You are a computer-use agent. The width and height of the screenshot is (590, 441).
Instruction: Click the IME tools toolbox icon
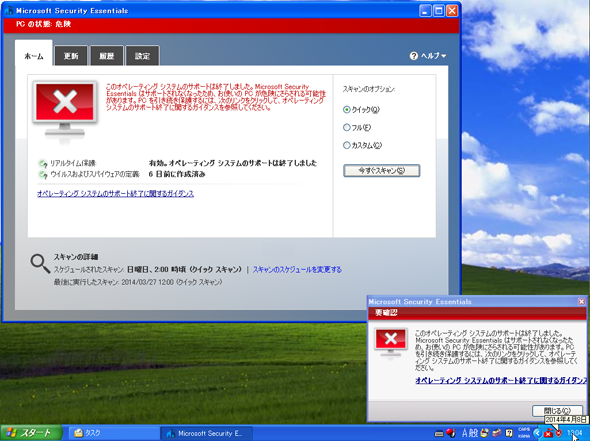[497, 433]
